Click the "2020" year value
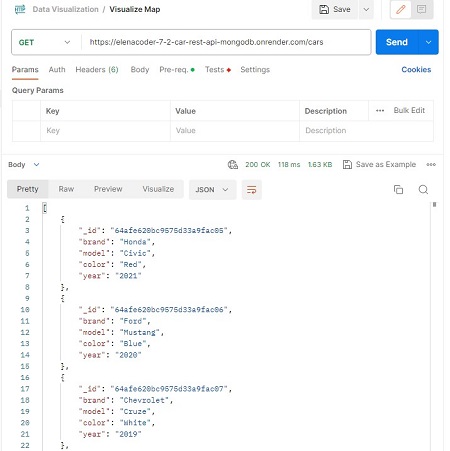Screen dimensions: 450x451 [x=128, y=355]
